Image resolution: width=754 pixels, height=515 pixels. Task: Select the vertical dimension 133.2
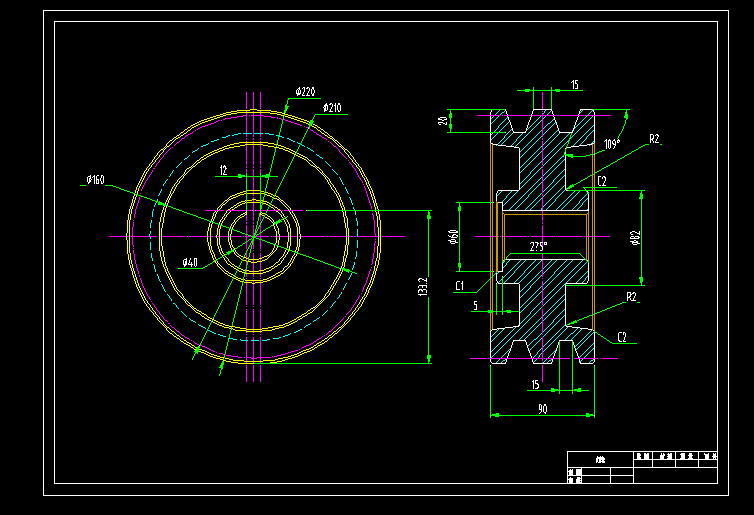click(x=422, y=286)
